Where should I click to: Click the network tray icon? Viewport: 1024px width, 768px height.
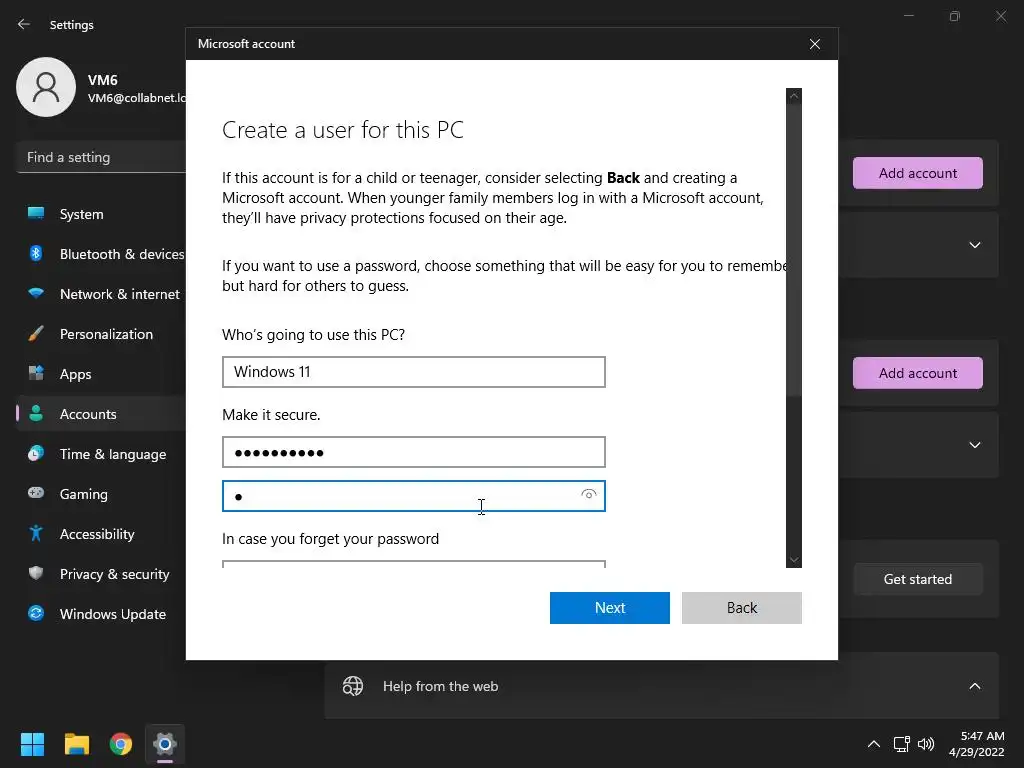click(902, 744)
